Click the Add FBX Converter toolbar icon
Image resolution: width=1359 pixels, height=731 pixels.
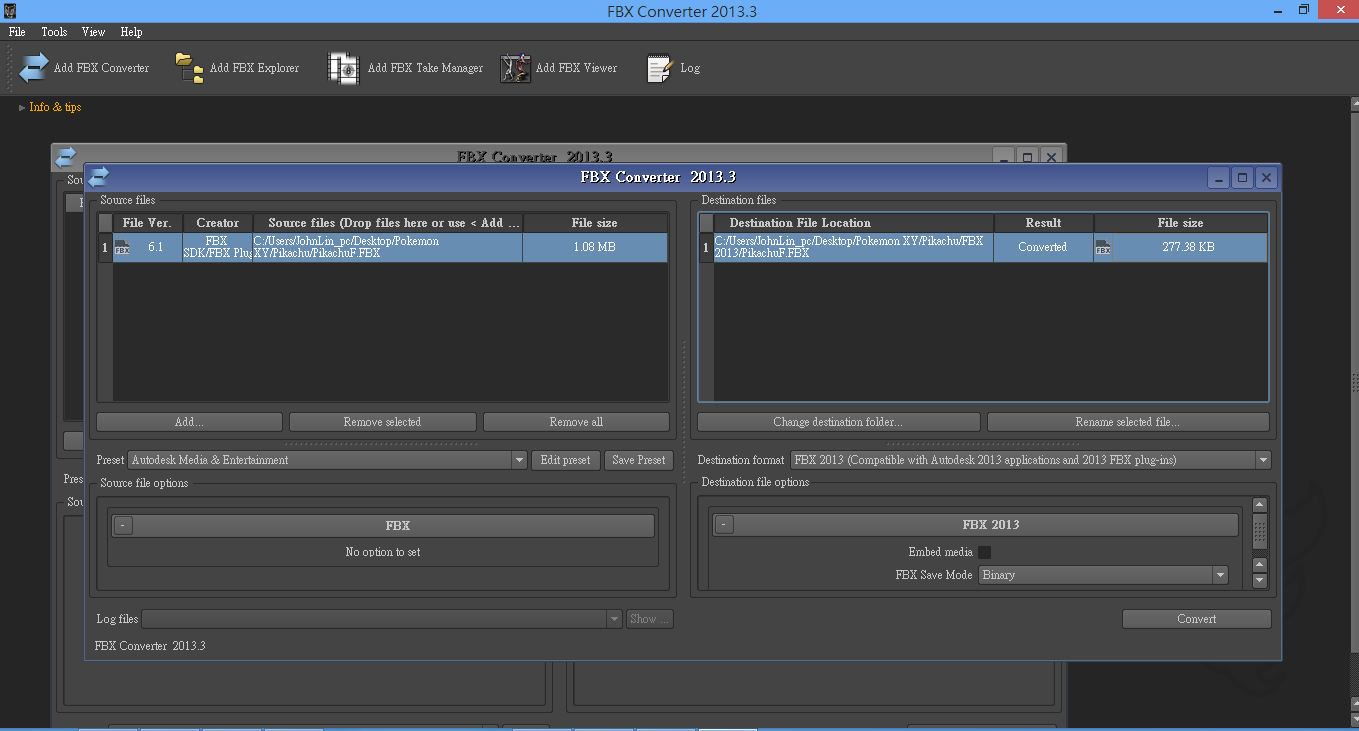coord(34,68)
